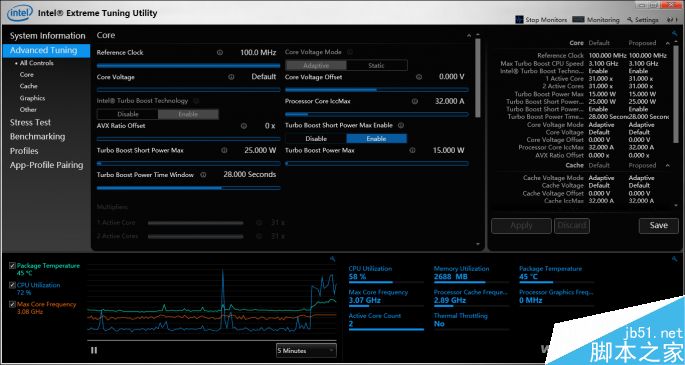The height and width of the screenshot is (365, 685).
Task: Click scroll-down arrow of Core tuning section
Action: (477, 244)
